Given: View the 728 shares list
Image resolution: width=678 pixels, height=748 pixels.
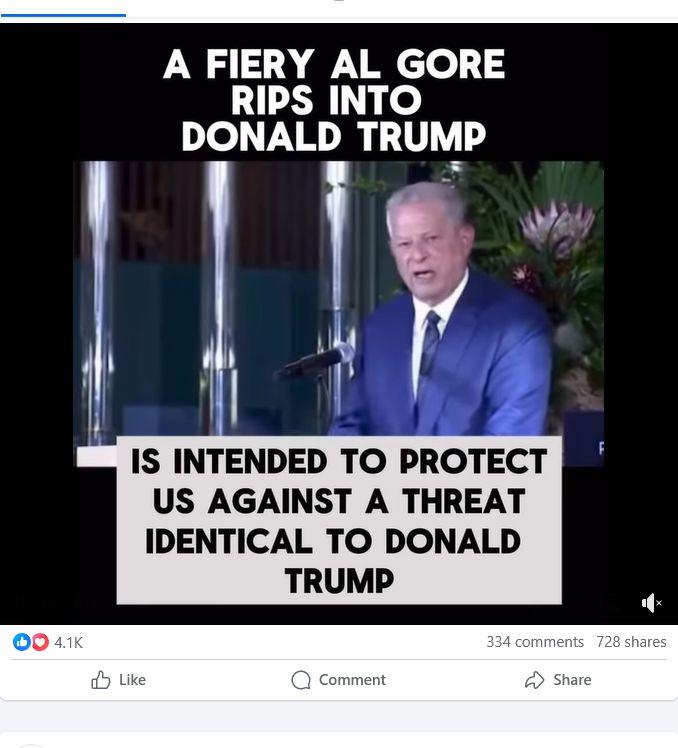Looking at the screenshot, I should pyautogui.click(x=631, y=642).
